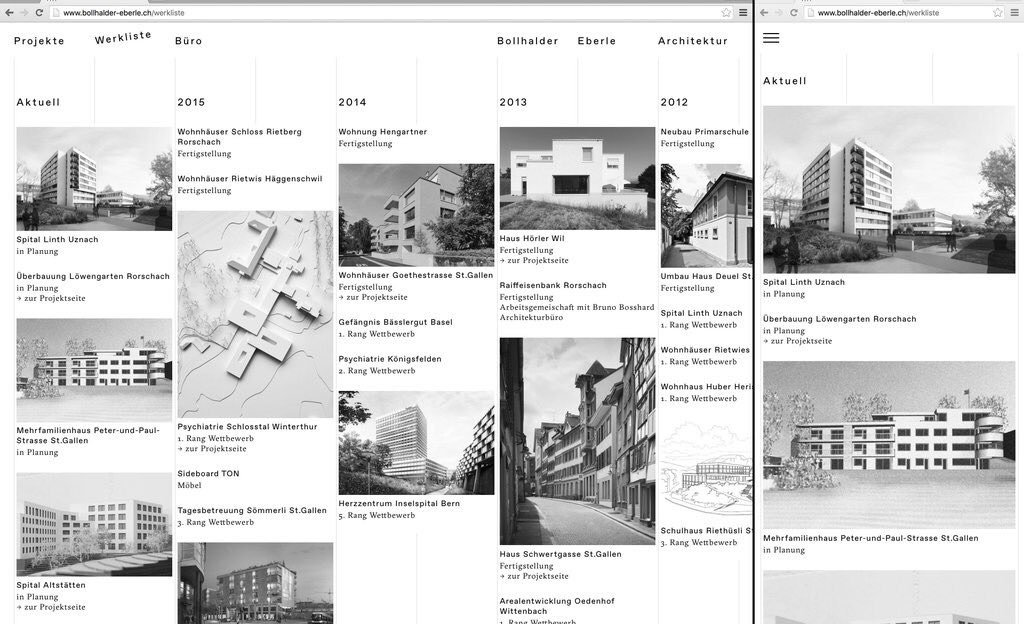
Task: Open Spital Linth Uznach image in right window
Action: (889, 189)
